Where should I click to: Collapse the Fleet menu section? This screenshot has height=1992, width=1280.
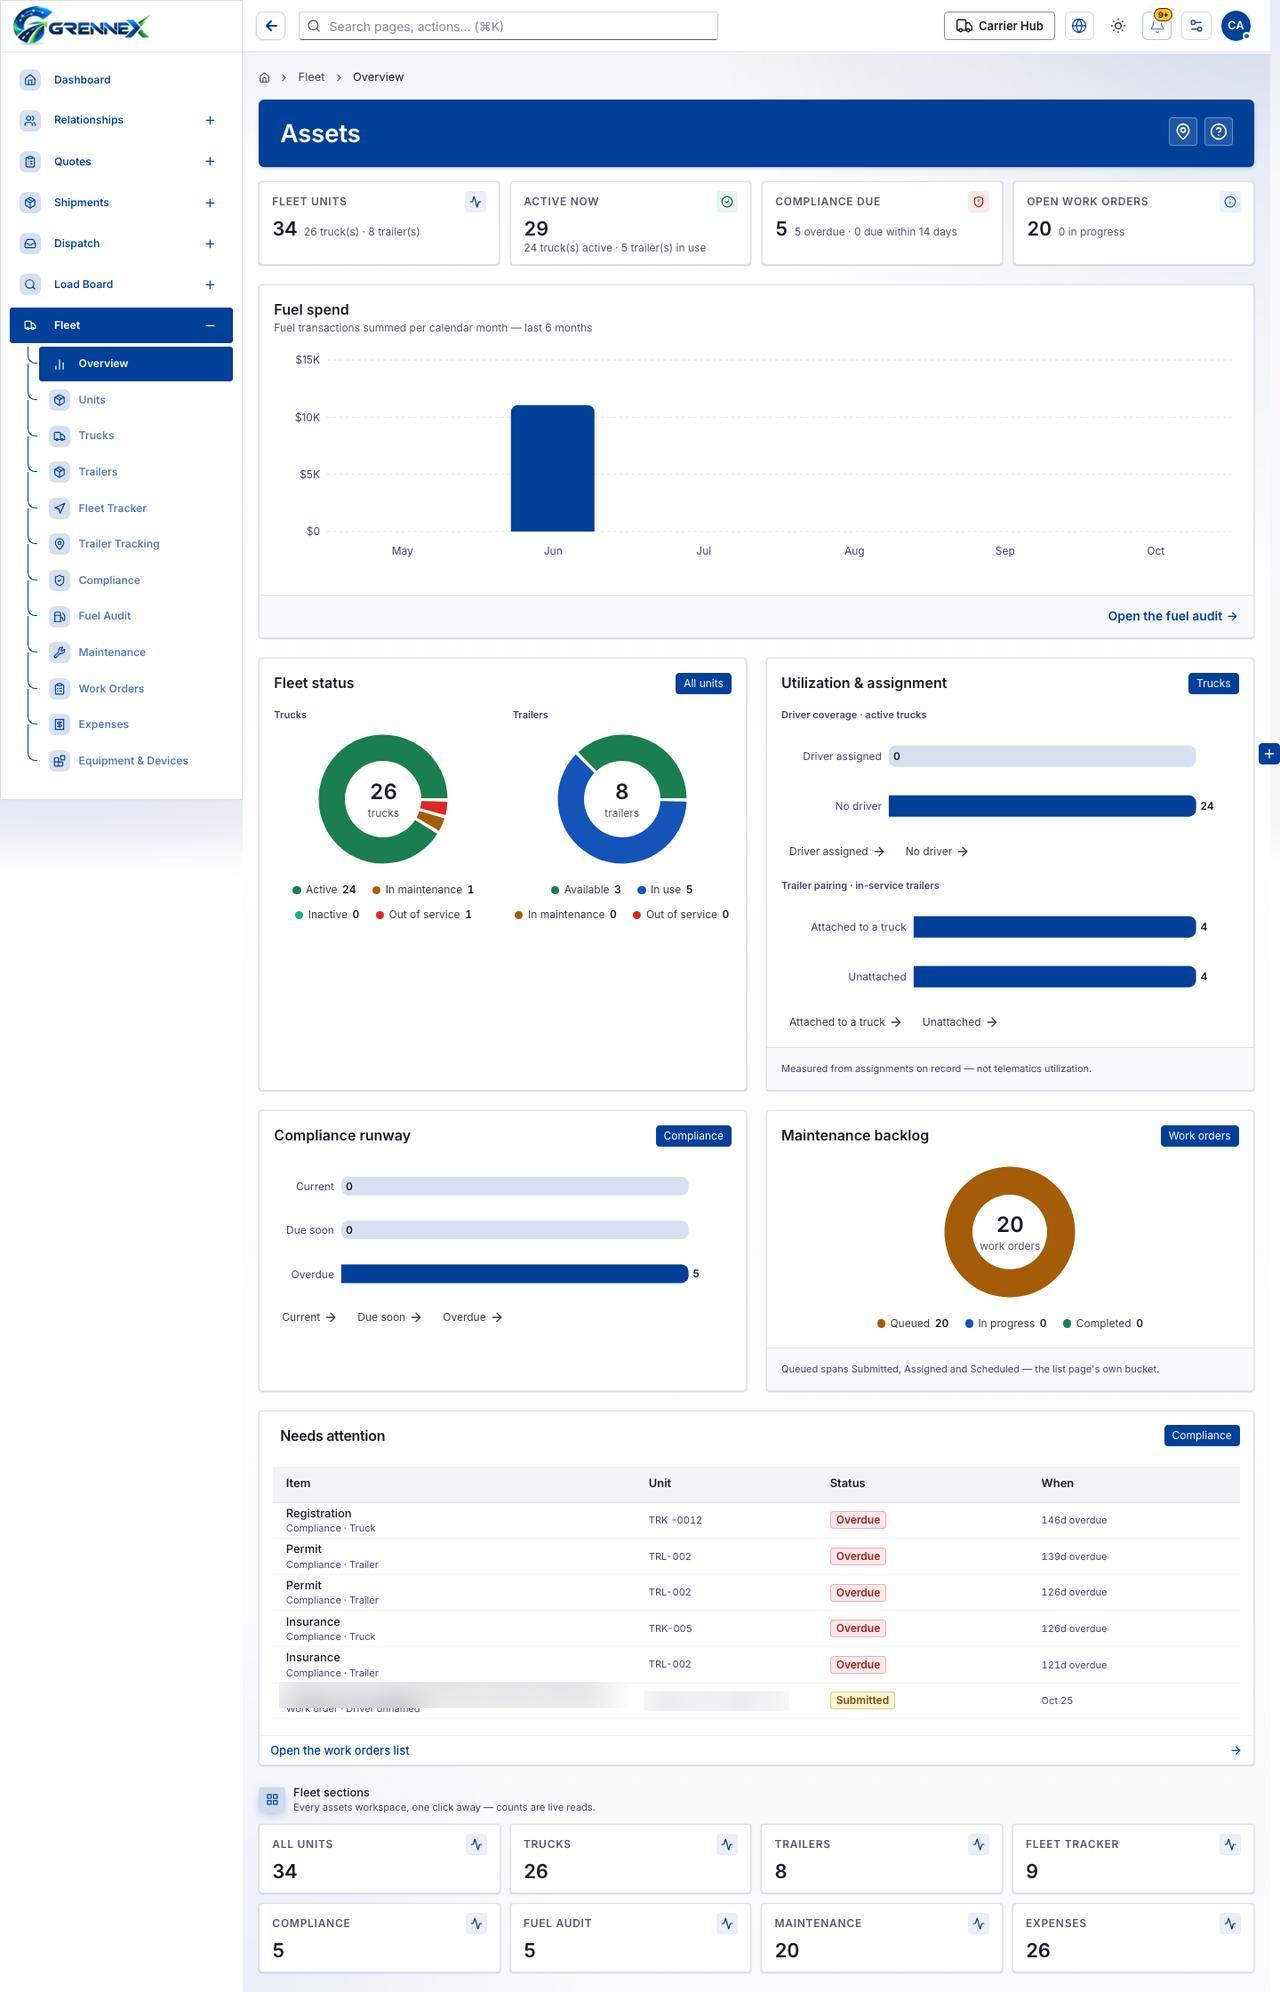point(210,325)
